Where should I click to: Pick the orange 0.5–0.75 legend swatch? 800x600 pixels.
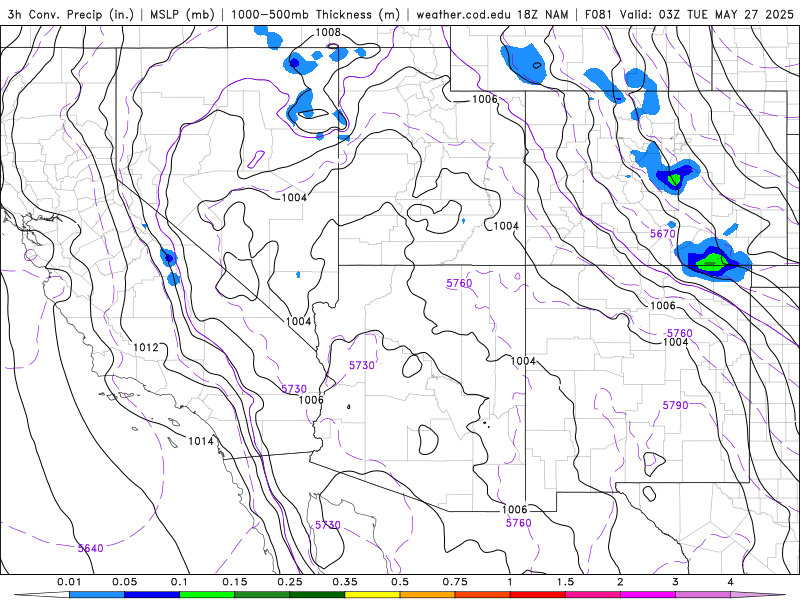pos(428,595)
